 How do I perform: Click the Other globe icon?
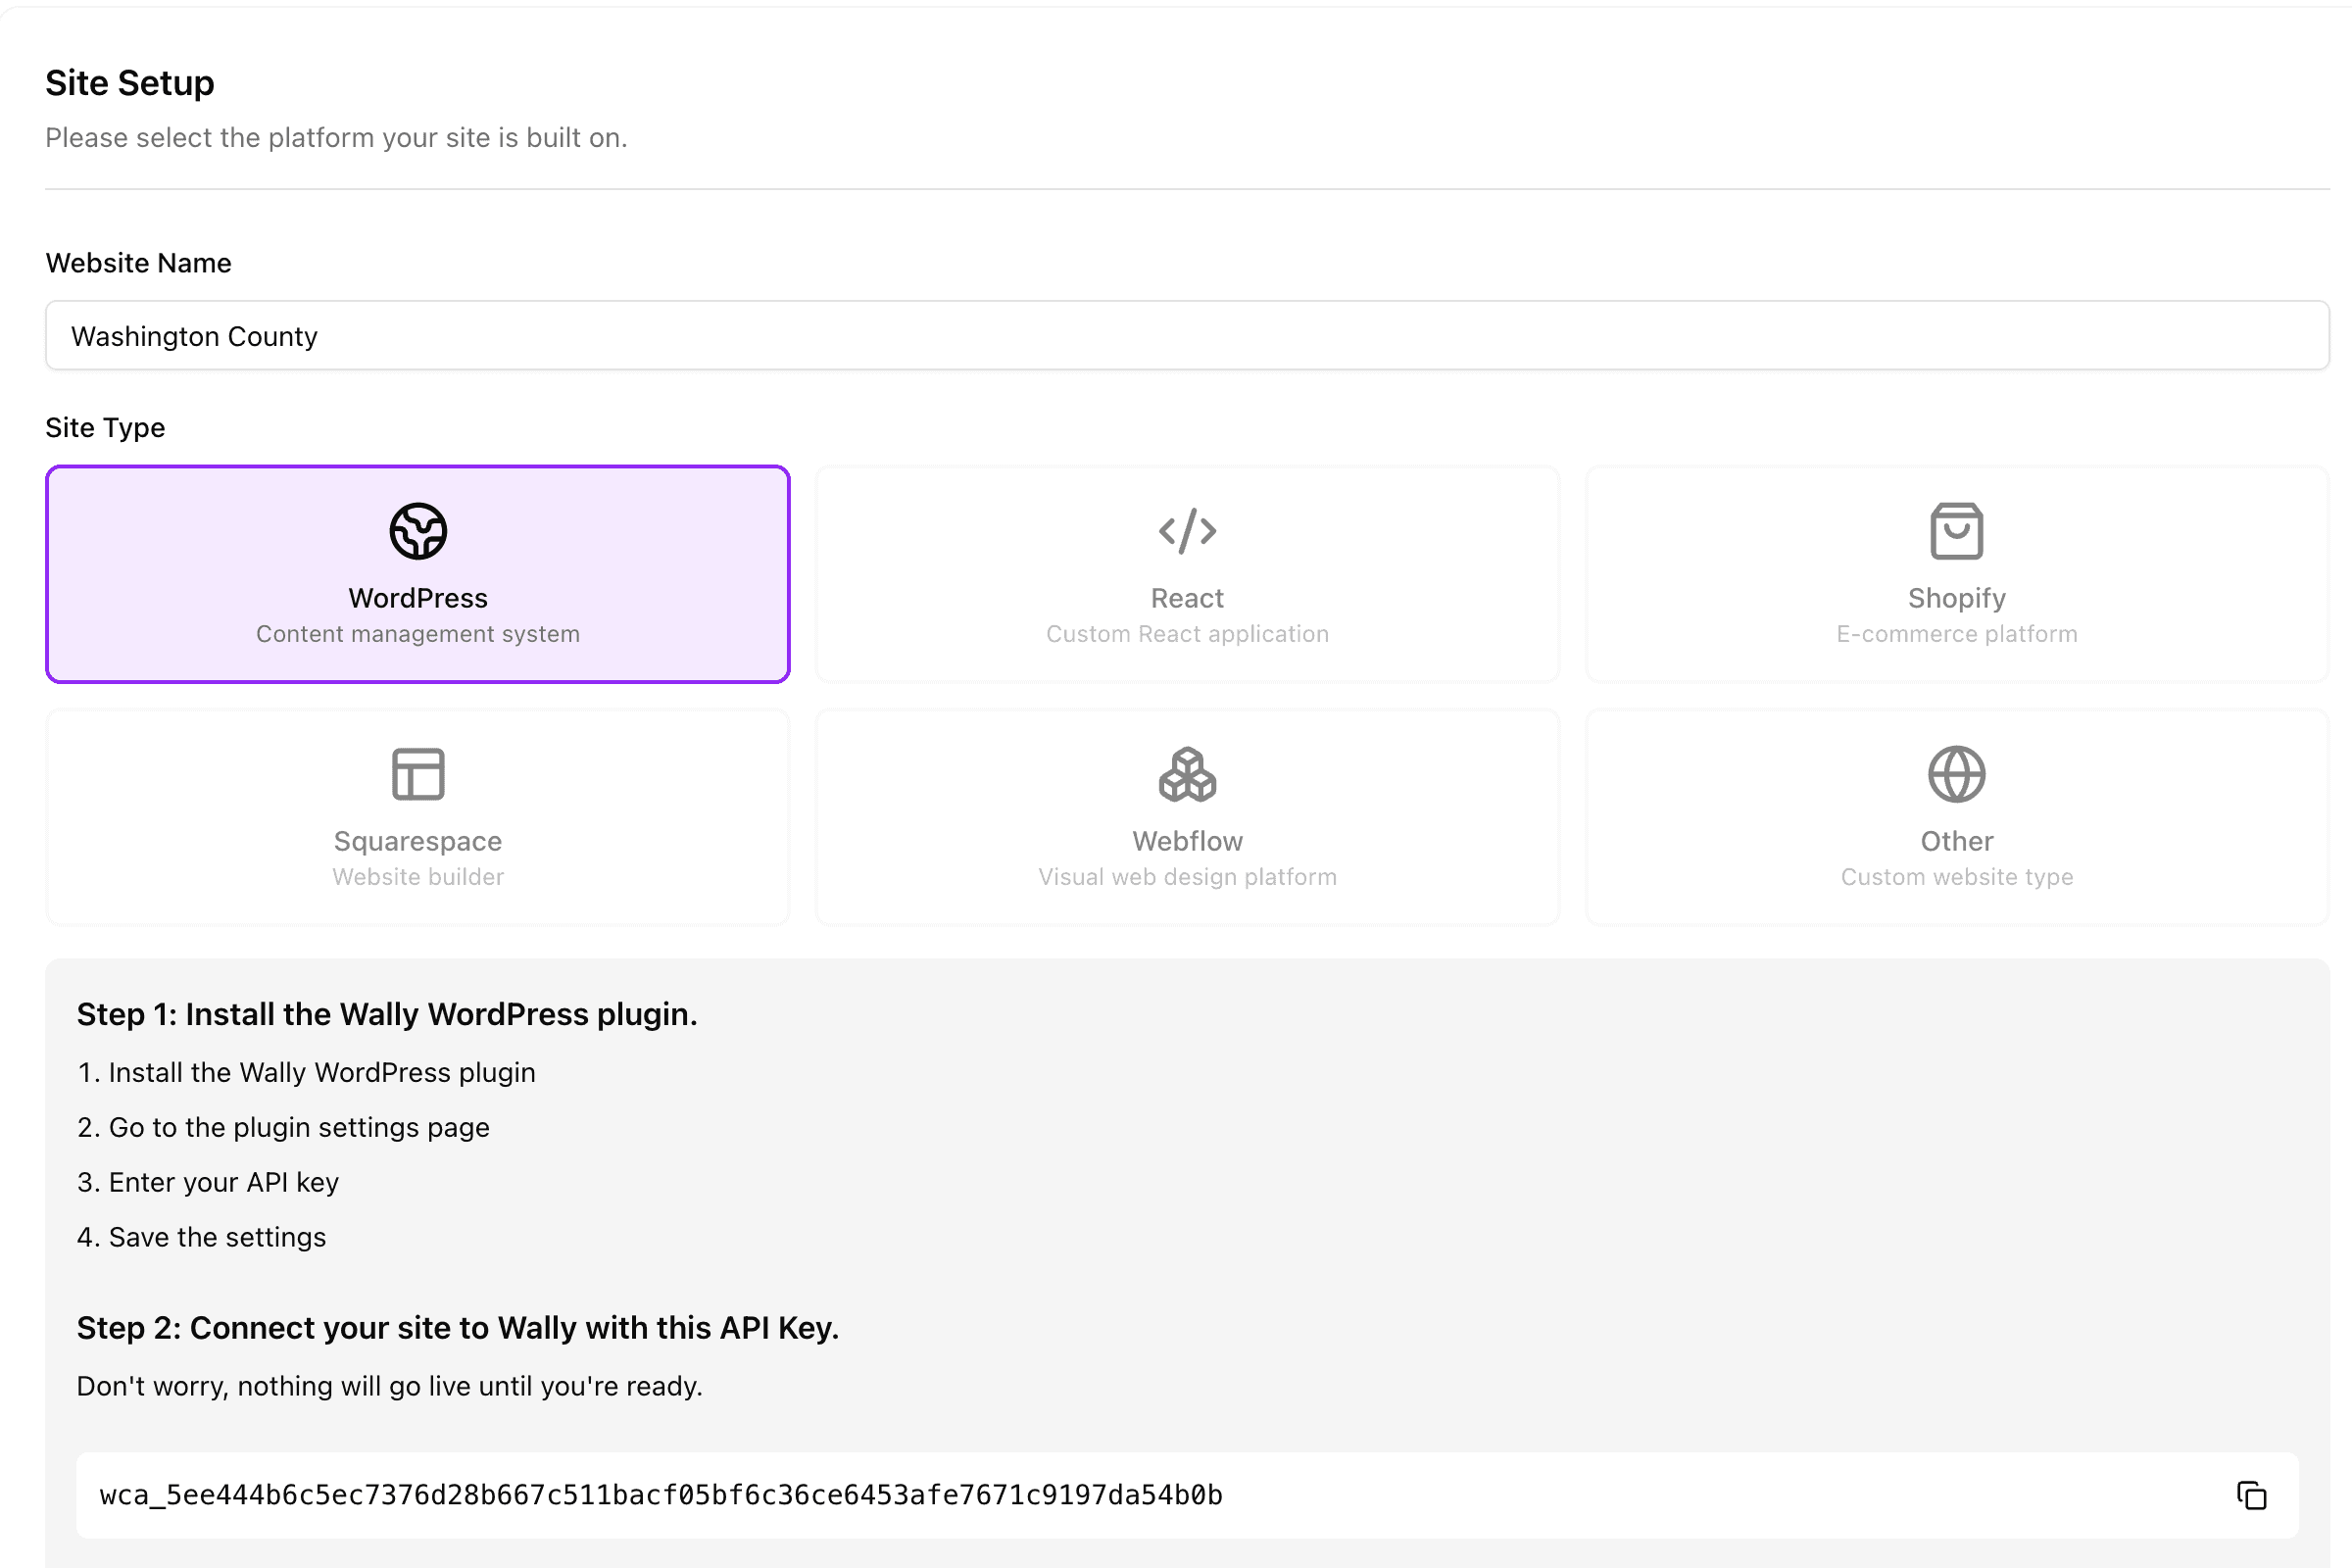(x=1956, y=774)
